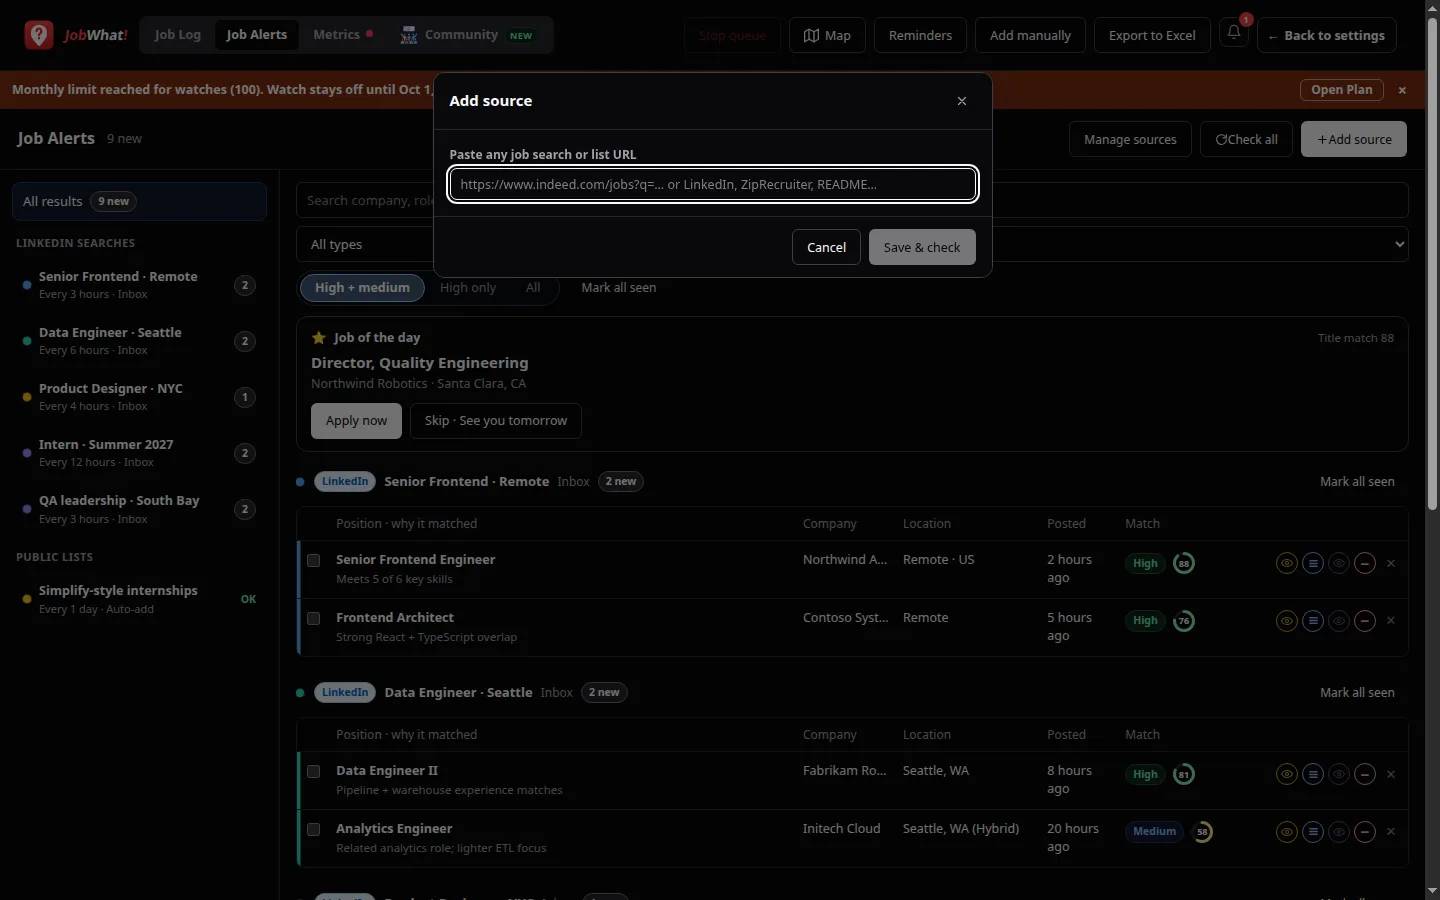
Task: Tick the Analytics Engineer checkbox
Action: [x=314, y=830]
